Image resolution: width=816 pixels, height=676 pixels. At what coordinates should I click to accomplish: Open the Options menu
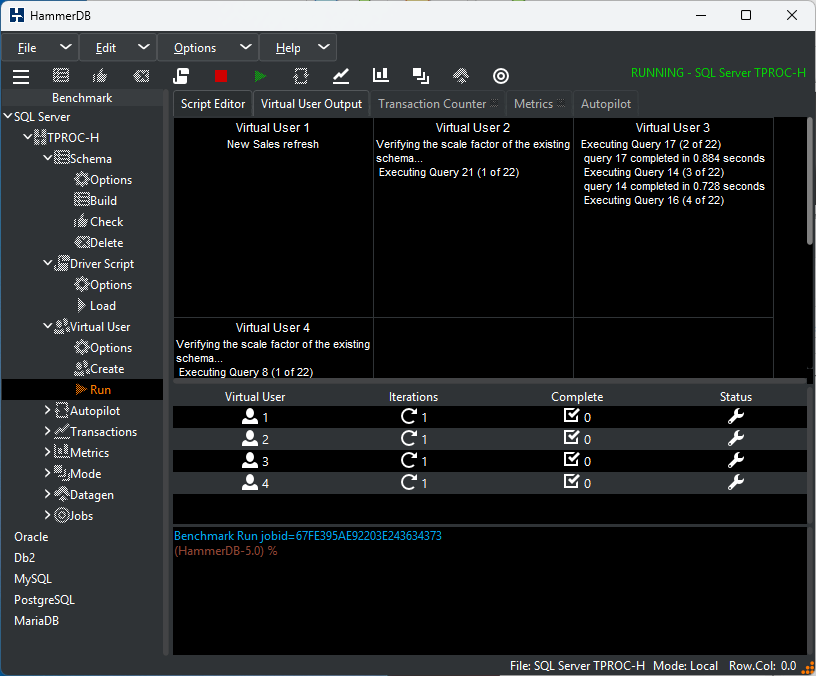tap(195, 48)
